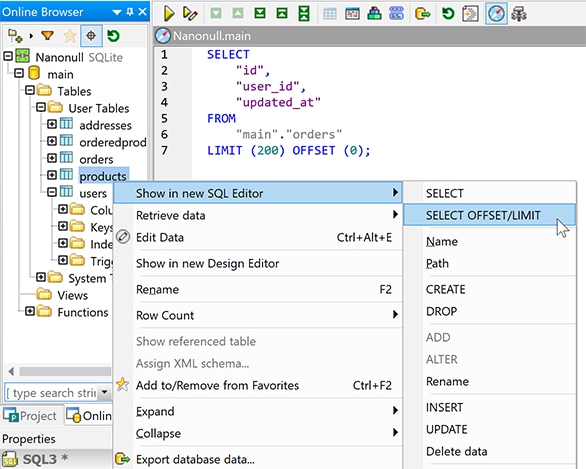Choose Path in the submenu
This screenshot has width=586, height=469.
(x=490, y=263)
